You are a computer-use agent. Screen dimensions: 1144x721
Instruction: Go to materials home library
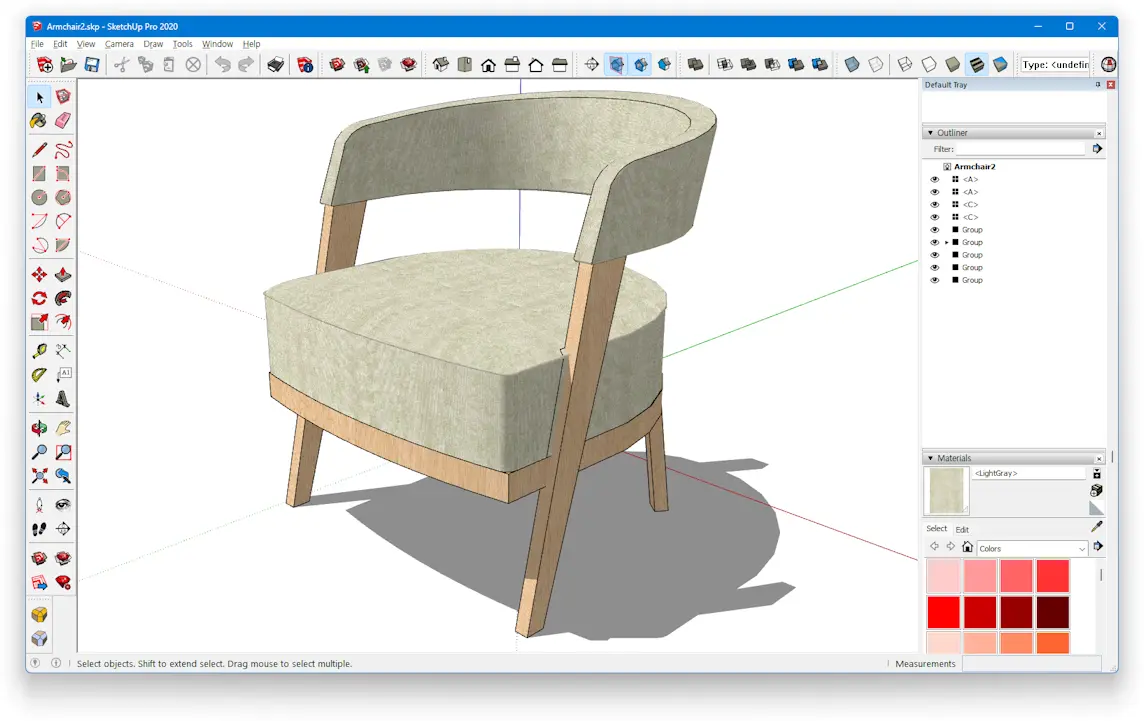[967, 547]
